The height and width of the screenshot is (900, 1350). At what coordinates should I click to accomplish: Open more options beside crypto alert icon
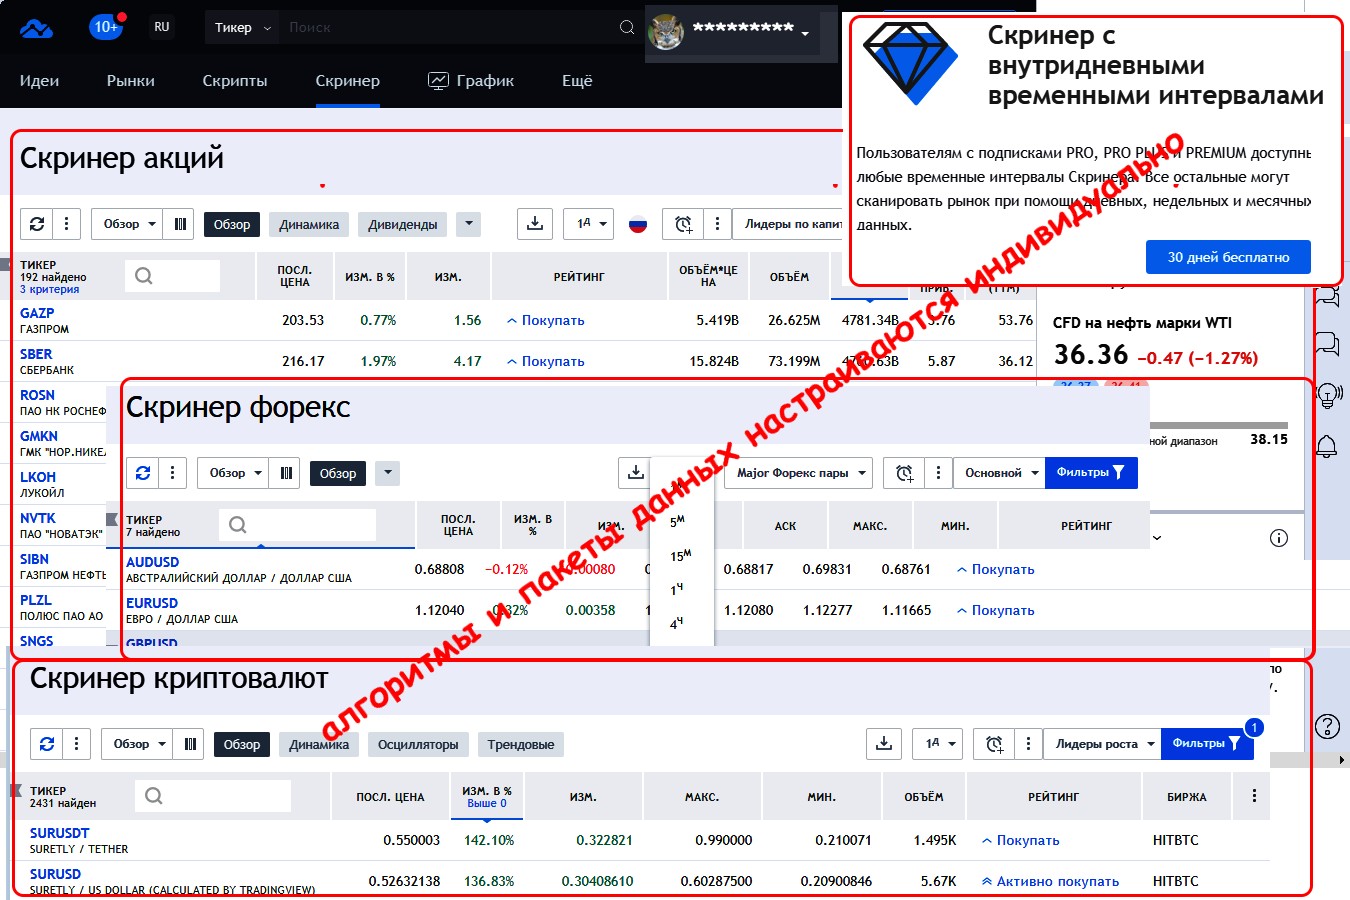click(x=1028, y=744)
